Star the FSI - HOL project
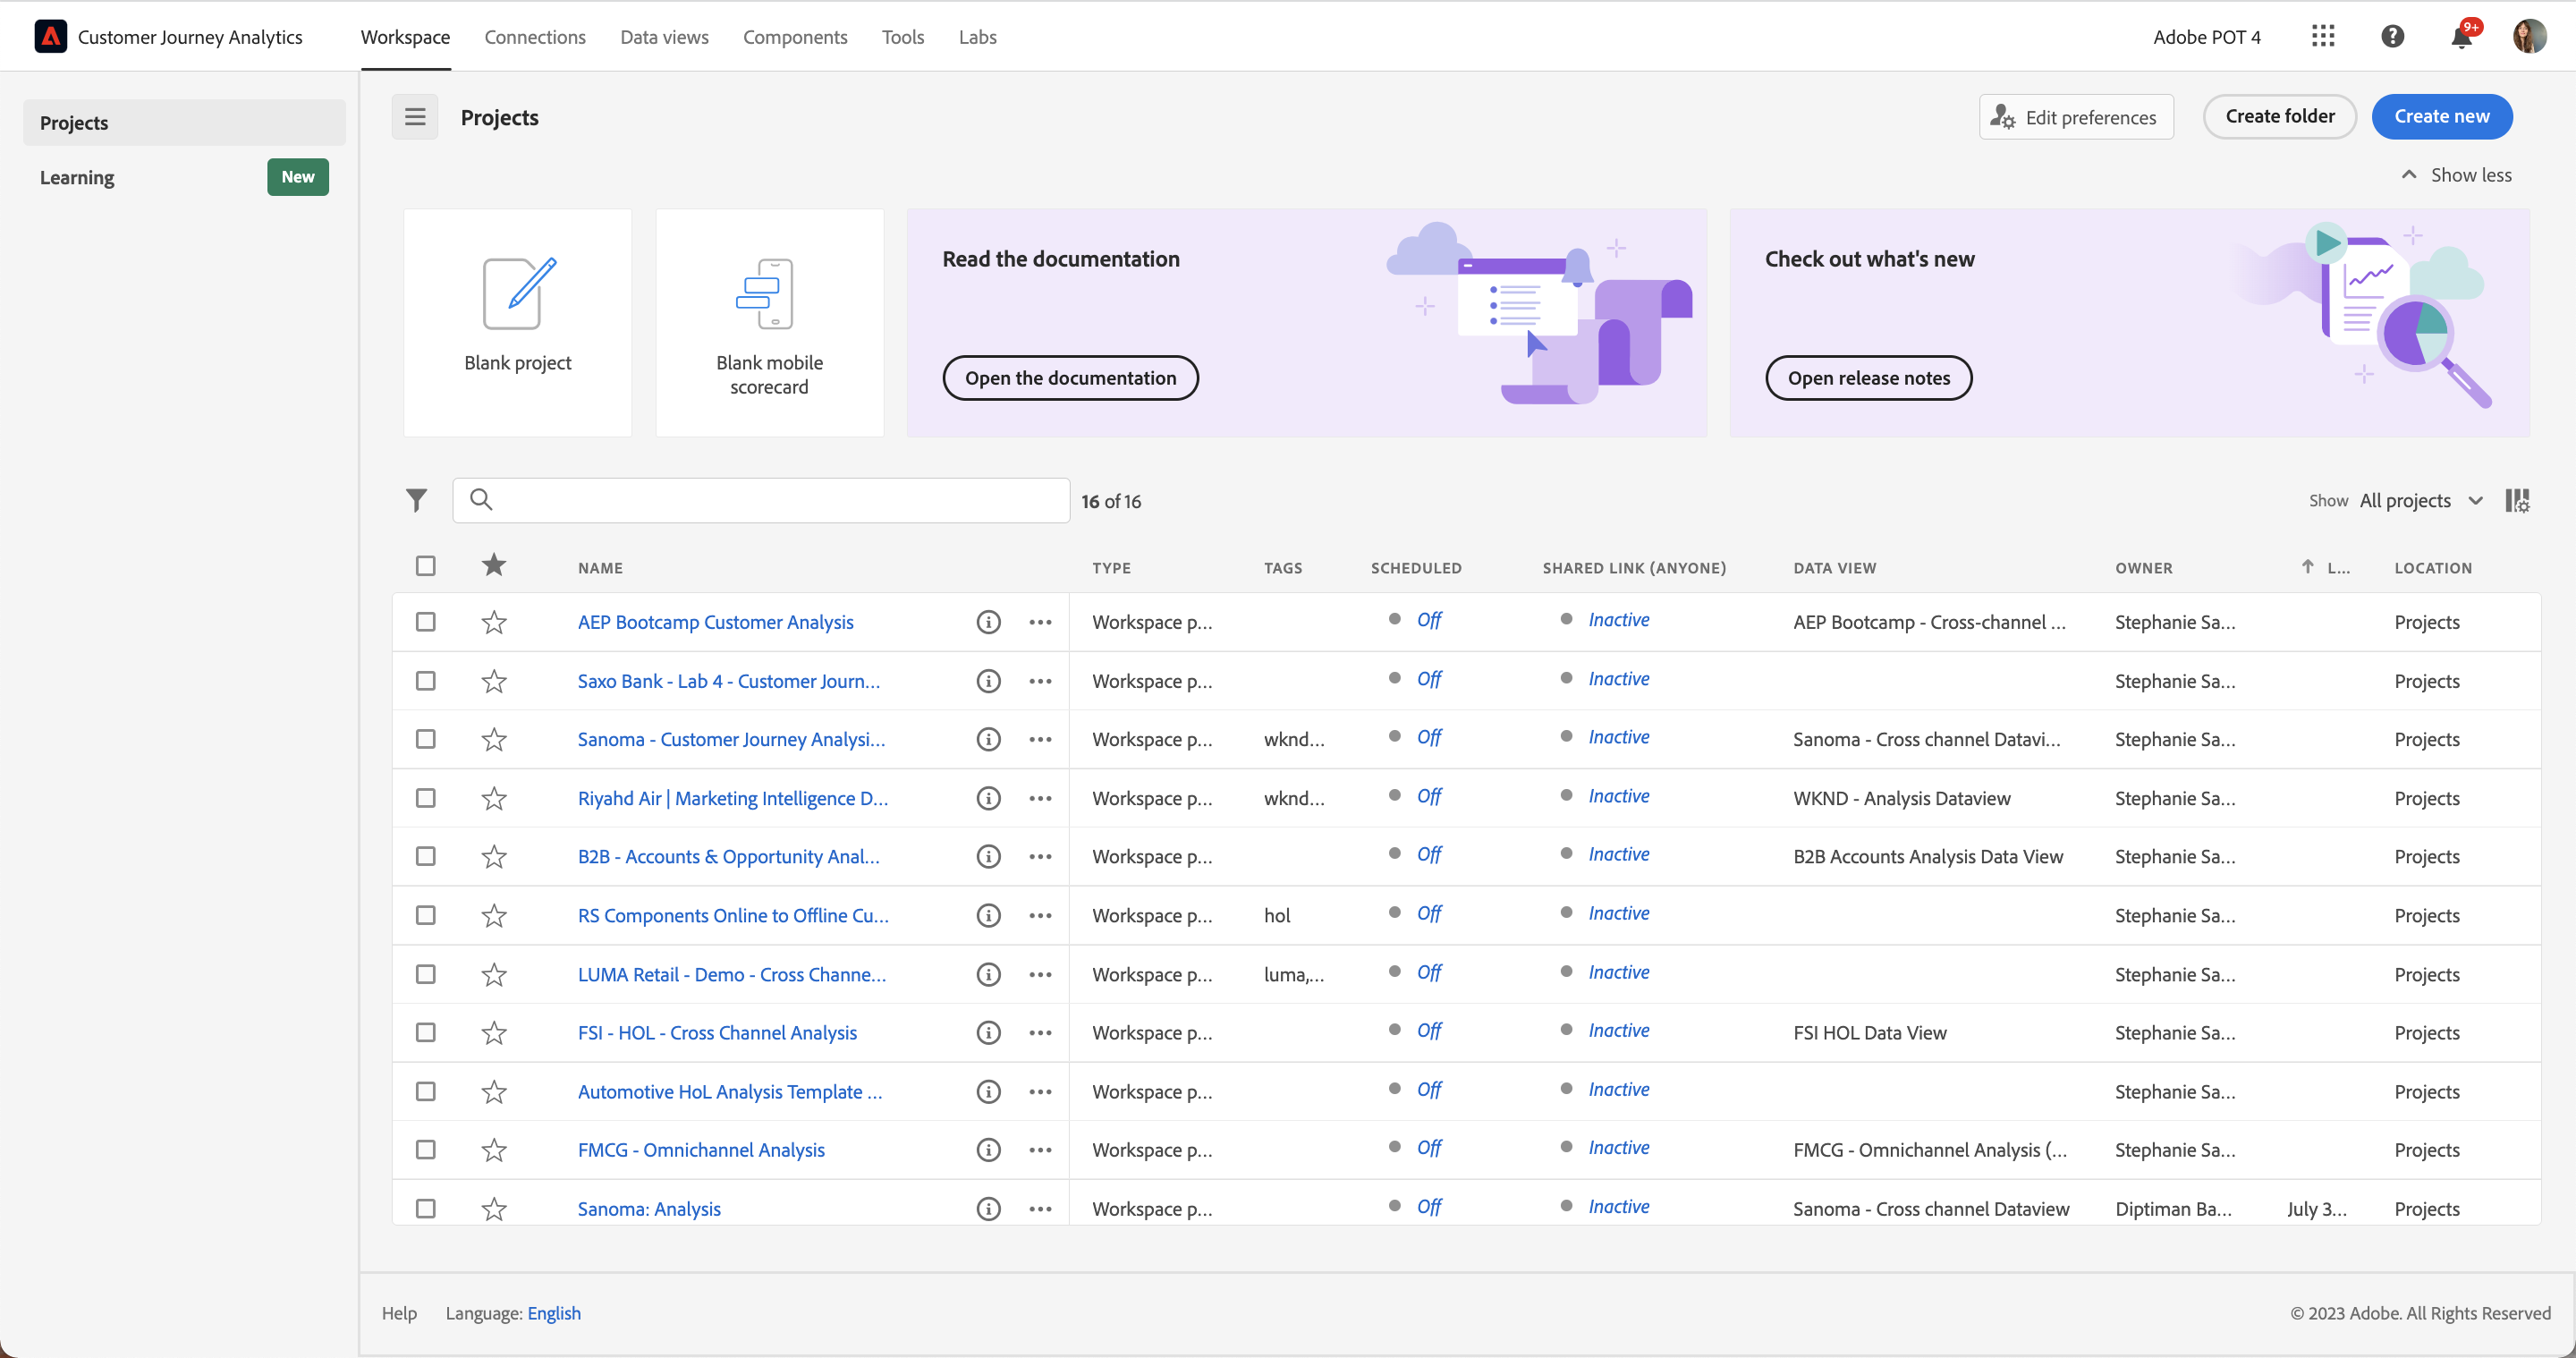Screen dimensions: 2576x1358 click(494, 1033)
